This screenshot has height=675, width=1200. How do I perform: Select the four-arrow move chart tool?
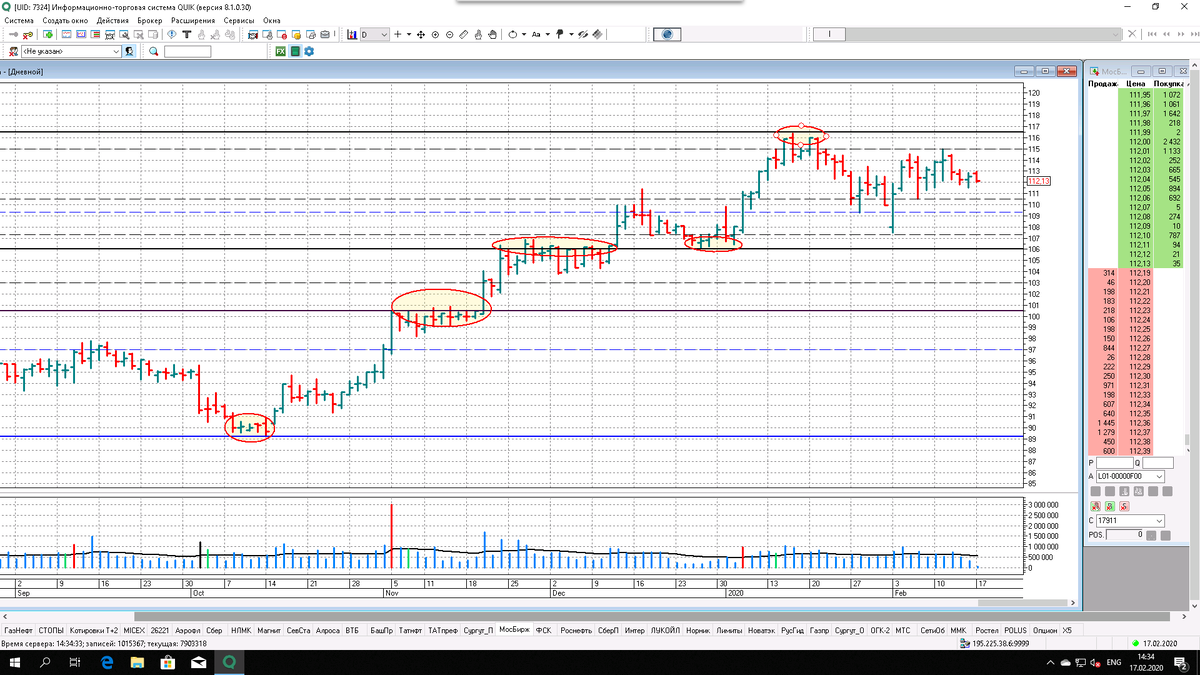tap(420, 34)
